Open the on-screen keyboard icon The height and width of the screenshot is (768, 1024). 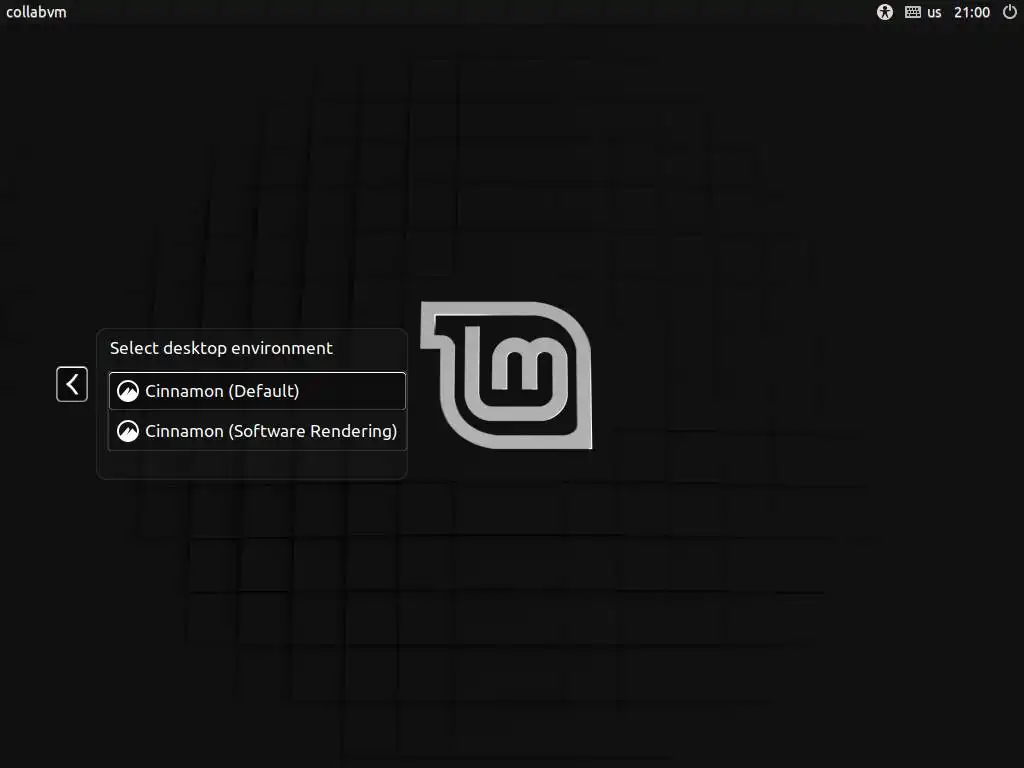click(912, 12)
